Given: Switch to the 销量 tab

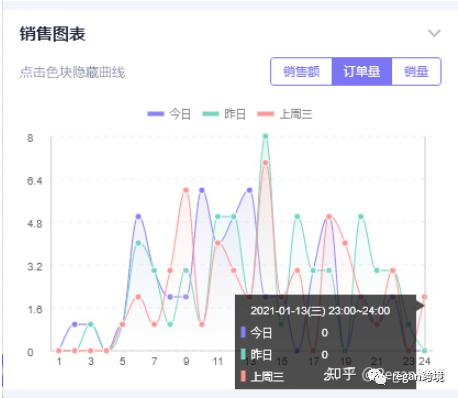Looking at the screenshot, I should coord(416,71).
